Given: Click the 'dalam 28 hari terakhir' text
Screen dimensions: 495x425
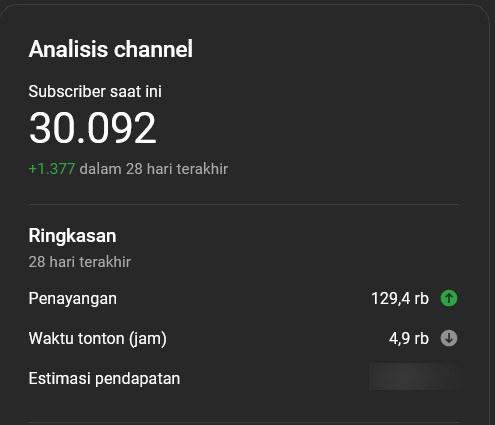Looking at the screenshot, I should coord(154,169).
